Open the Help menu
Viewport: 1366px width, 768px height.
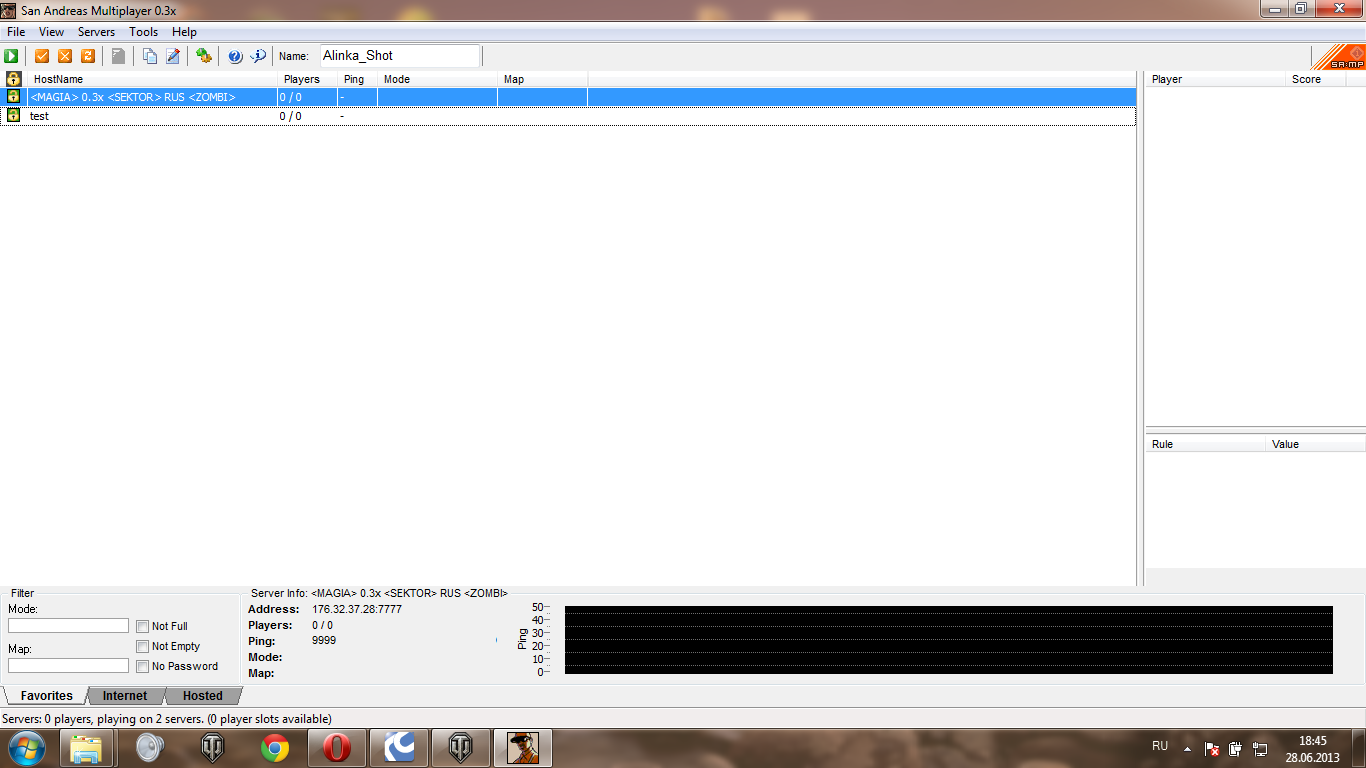point(184,32)
